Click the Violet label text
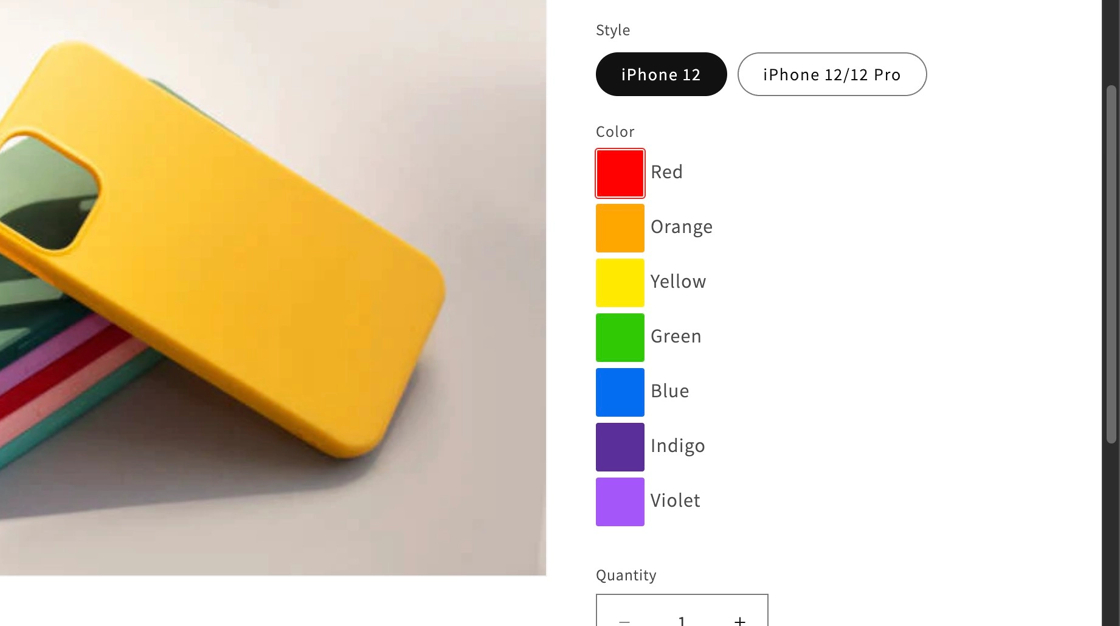1120x626 pixels. pos(675,500)
